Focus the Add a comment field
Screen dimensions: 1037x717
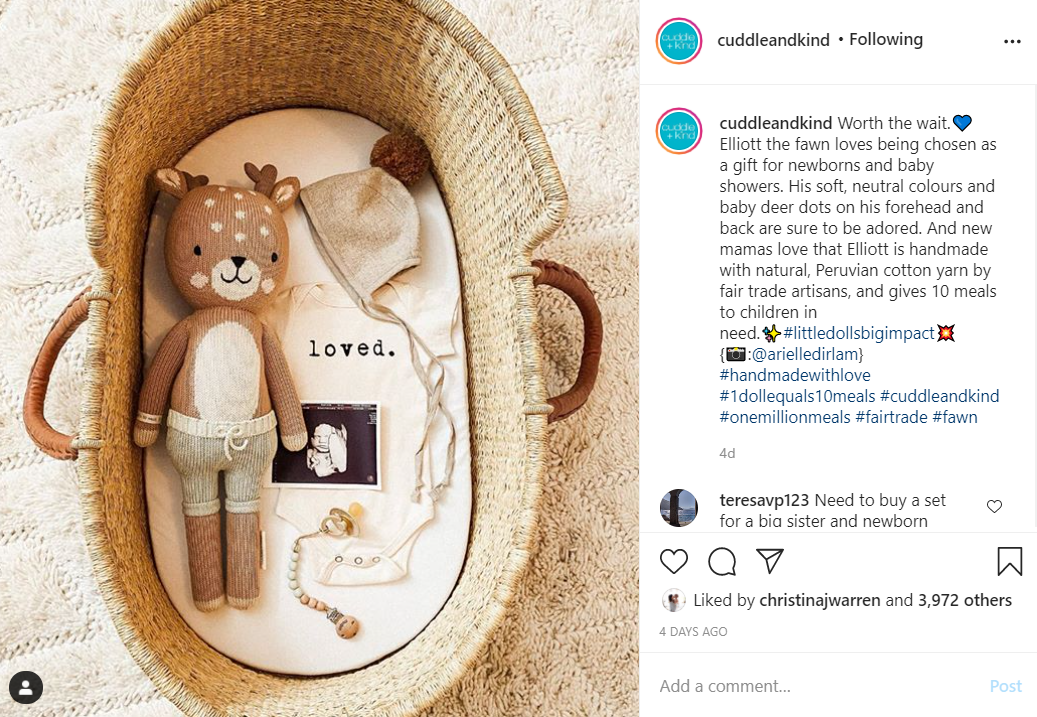[820, 686]
